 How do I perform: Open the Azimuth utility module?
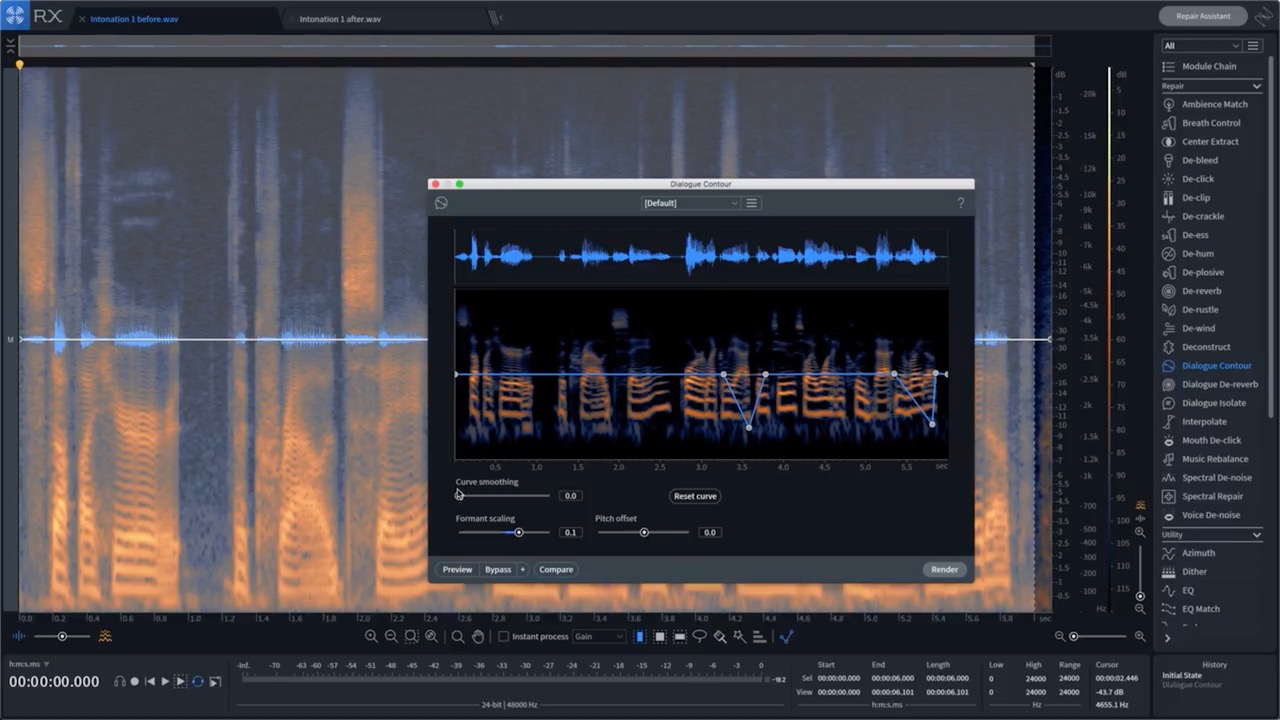click(1198, 553)
